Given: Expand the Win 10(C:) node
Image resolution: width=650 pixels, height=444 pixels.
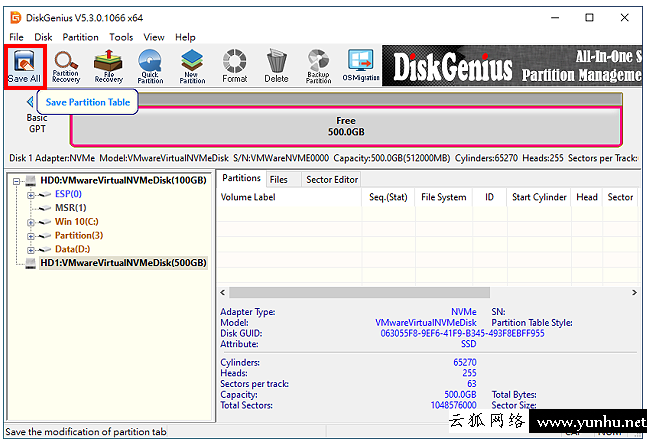Looking at the screenshot, I should point(31,223).
